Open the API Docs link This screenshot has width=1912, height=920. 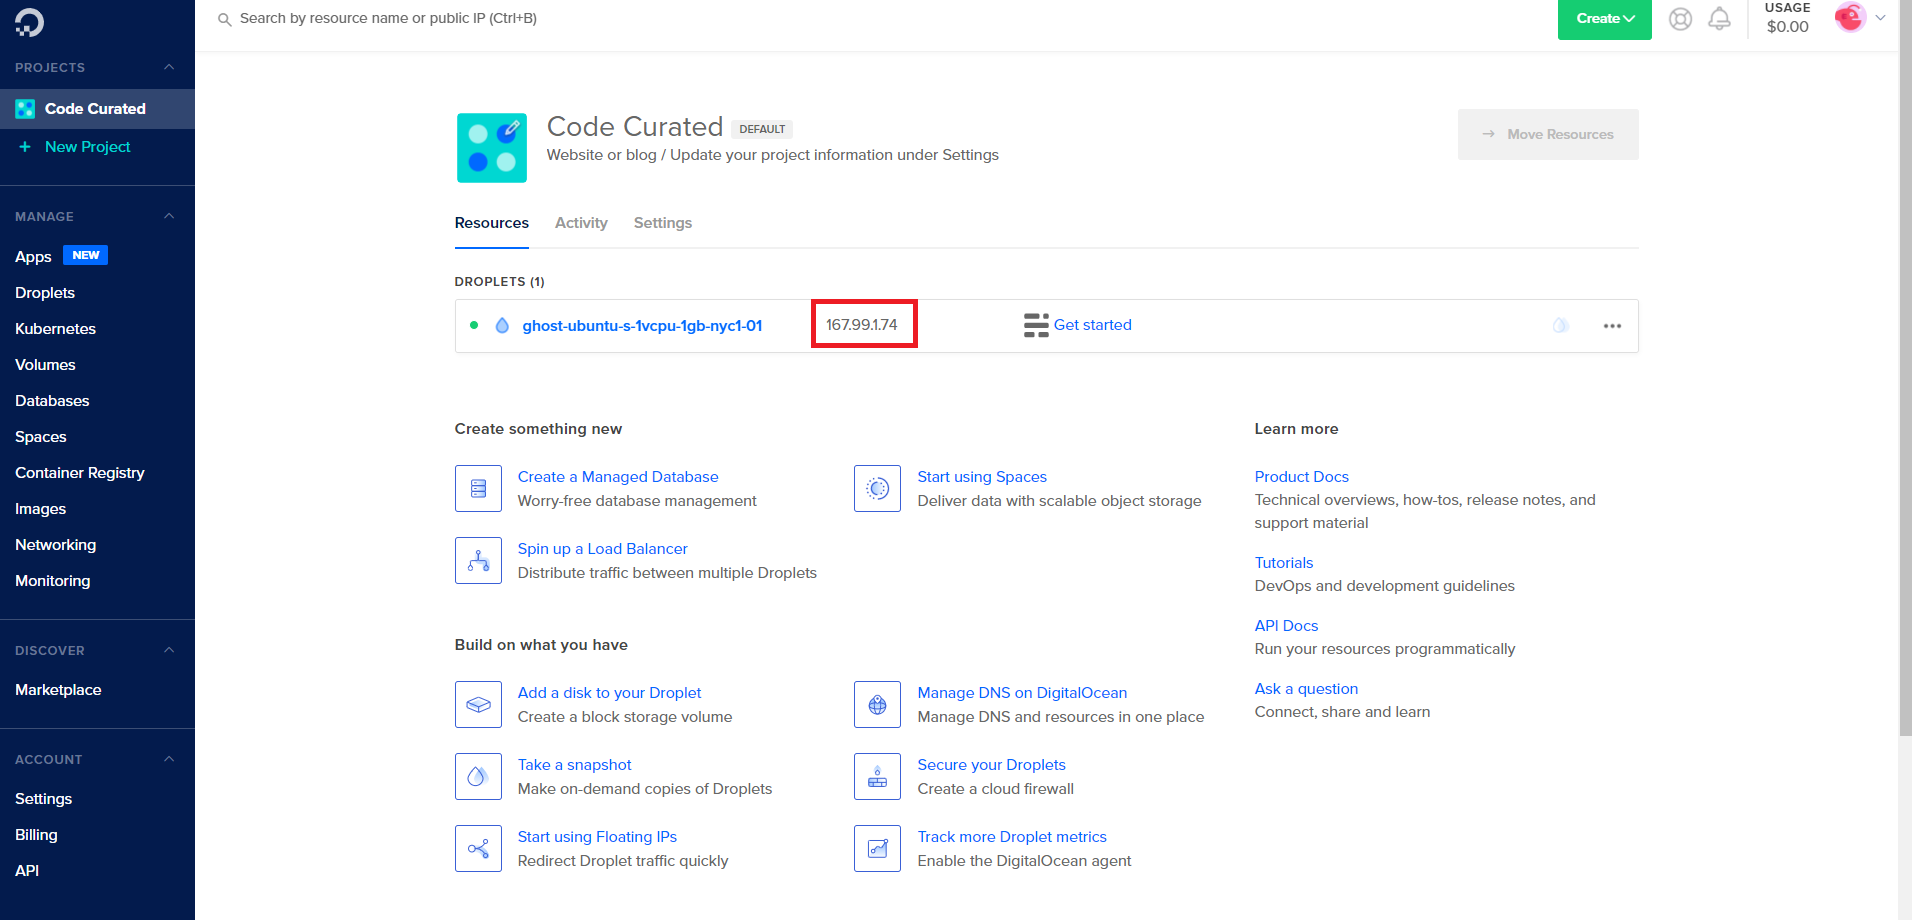coord(1286,626)
